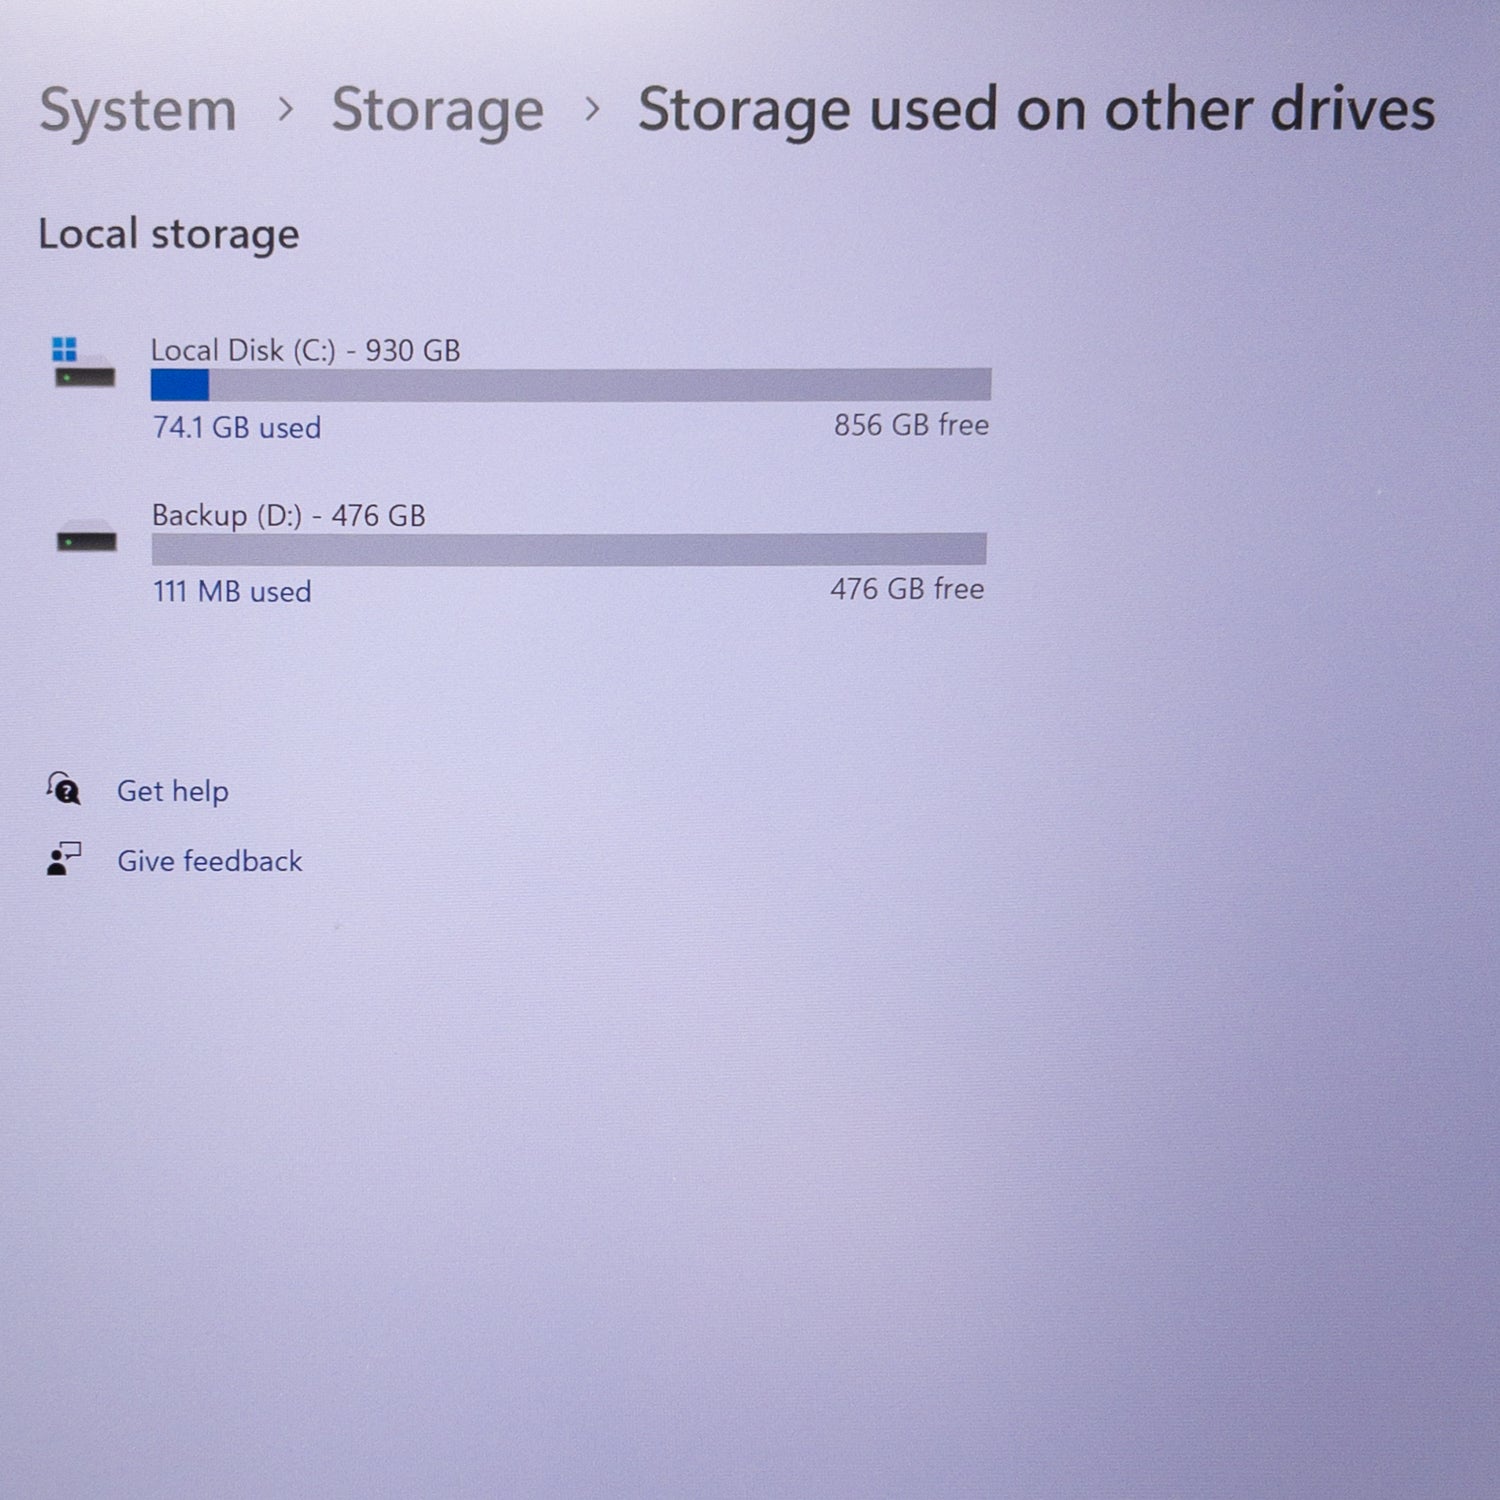Click the chevron between System and Storage

pyautogui.click(x=286, y=109)
